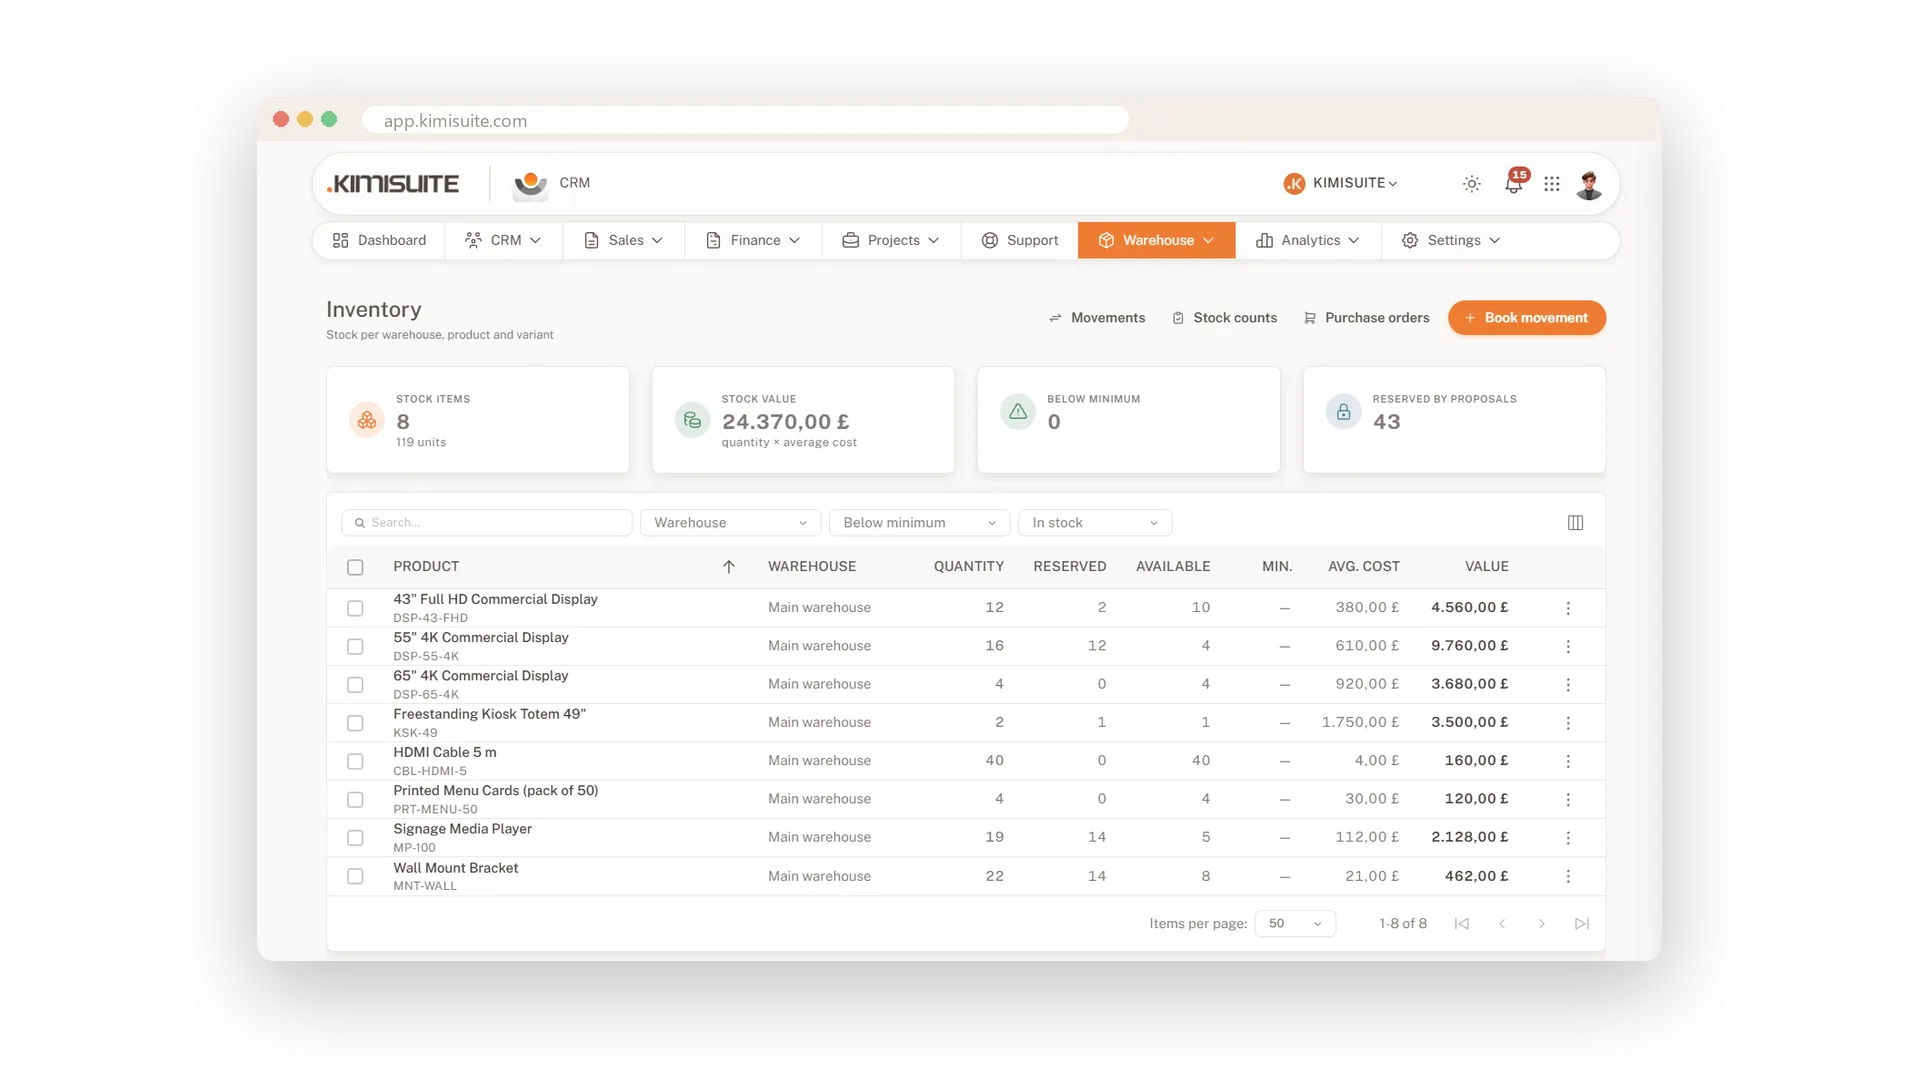
Task: Click the Kimisuite logo
Action: (393, 184)
